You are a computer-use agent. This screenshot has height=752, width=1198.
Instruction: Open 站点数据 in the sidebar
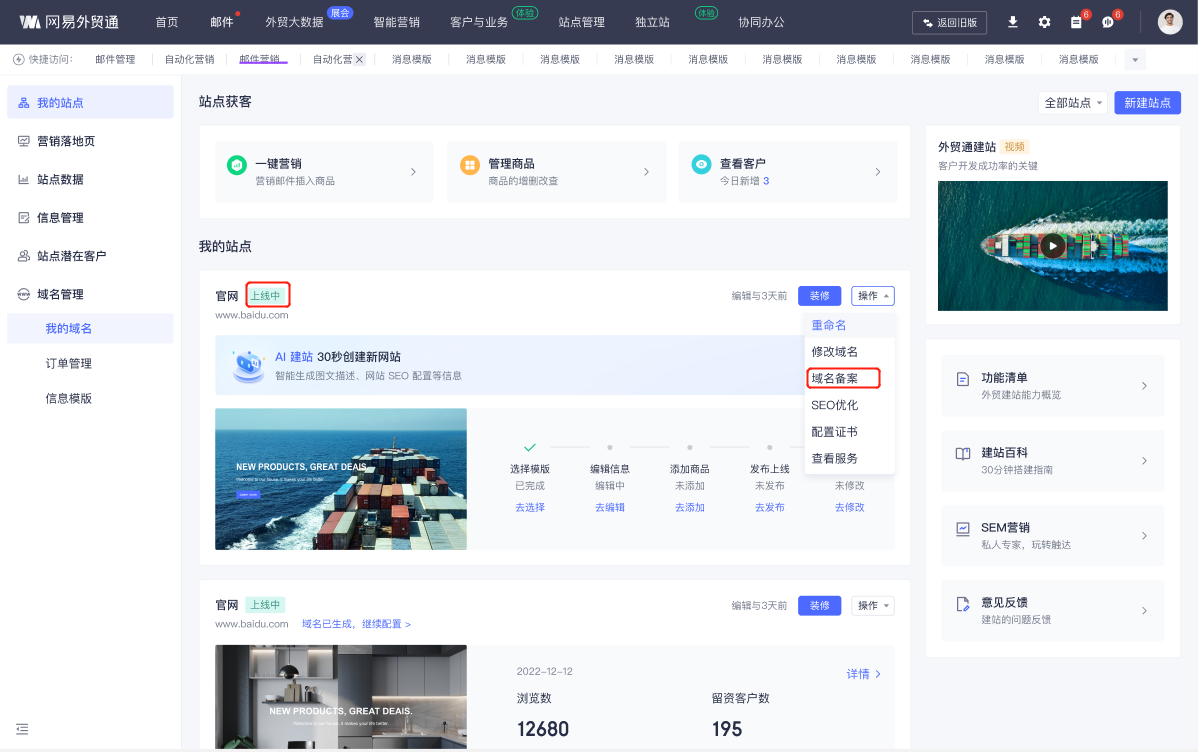tap(60, 179)
